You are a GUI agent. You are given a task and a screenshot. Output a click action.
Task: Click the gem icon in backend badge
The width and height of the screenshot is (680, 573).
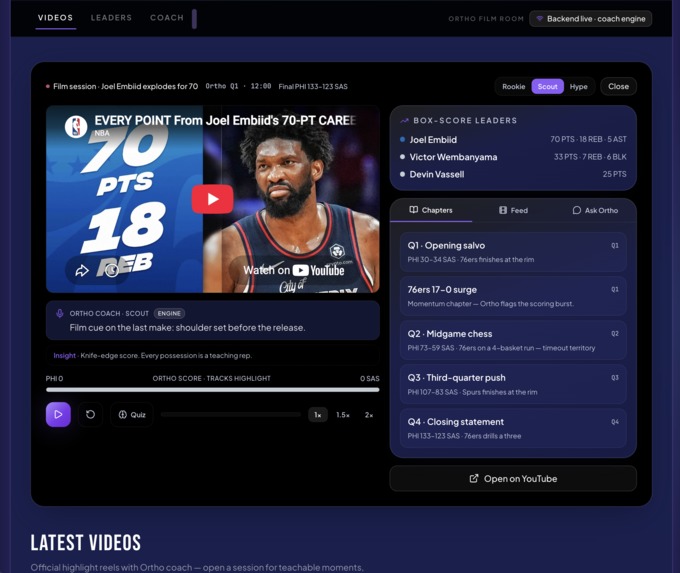click(539, 19)
